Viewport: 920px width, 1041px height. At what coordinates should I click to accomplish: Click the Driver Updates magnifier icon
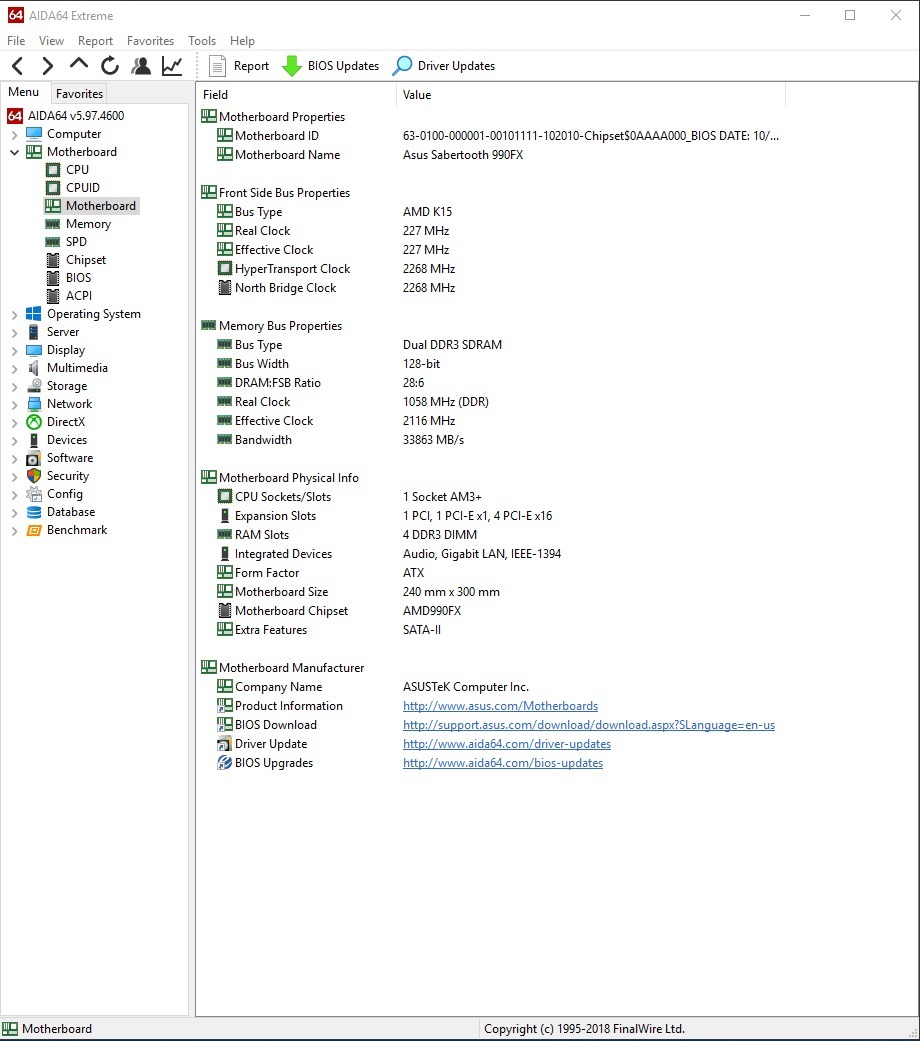pos(402,66)
